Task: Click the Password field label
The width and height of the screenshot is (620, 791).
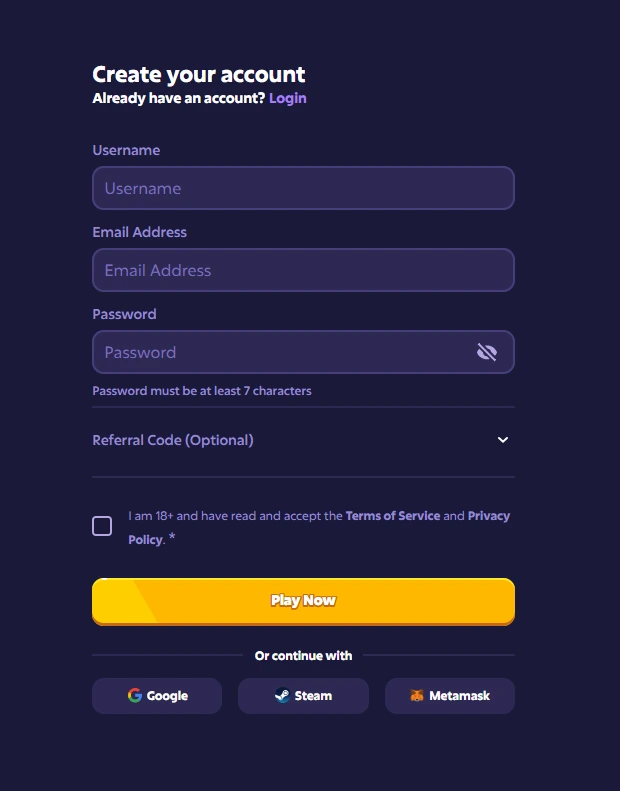Action: (124, 314)
